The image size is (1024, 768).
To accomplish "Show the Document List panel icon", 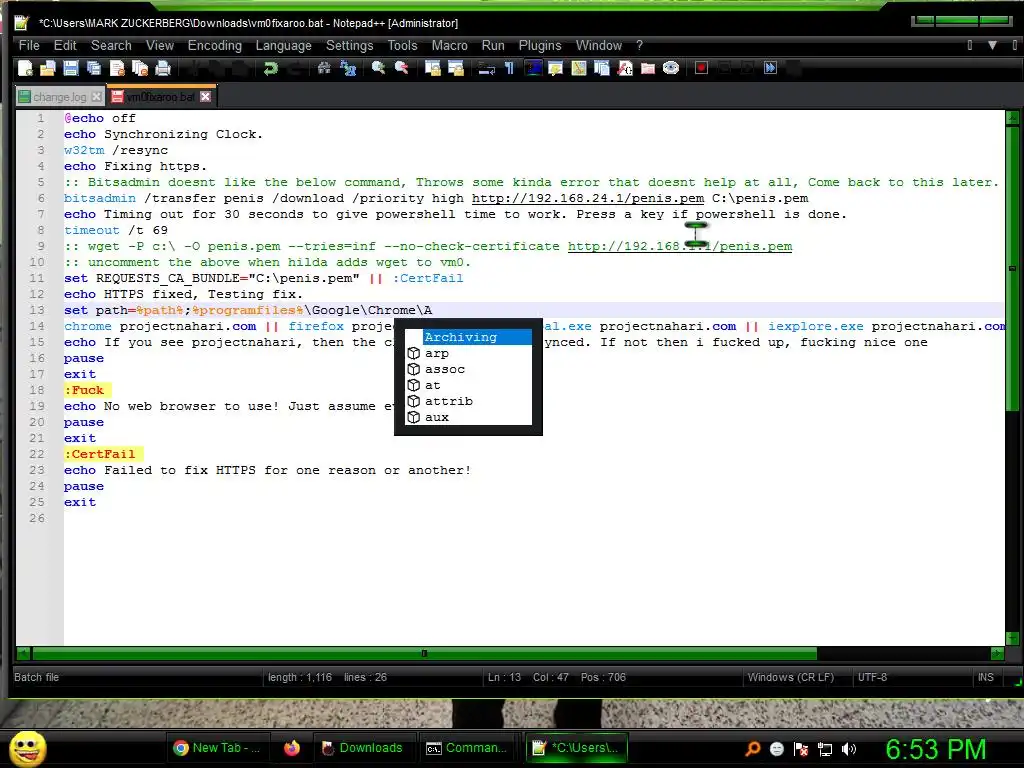I will point(601,68).
